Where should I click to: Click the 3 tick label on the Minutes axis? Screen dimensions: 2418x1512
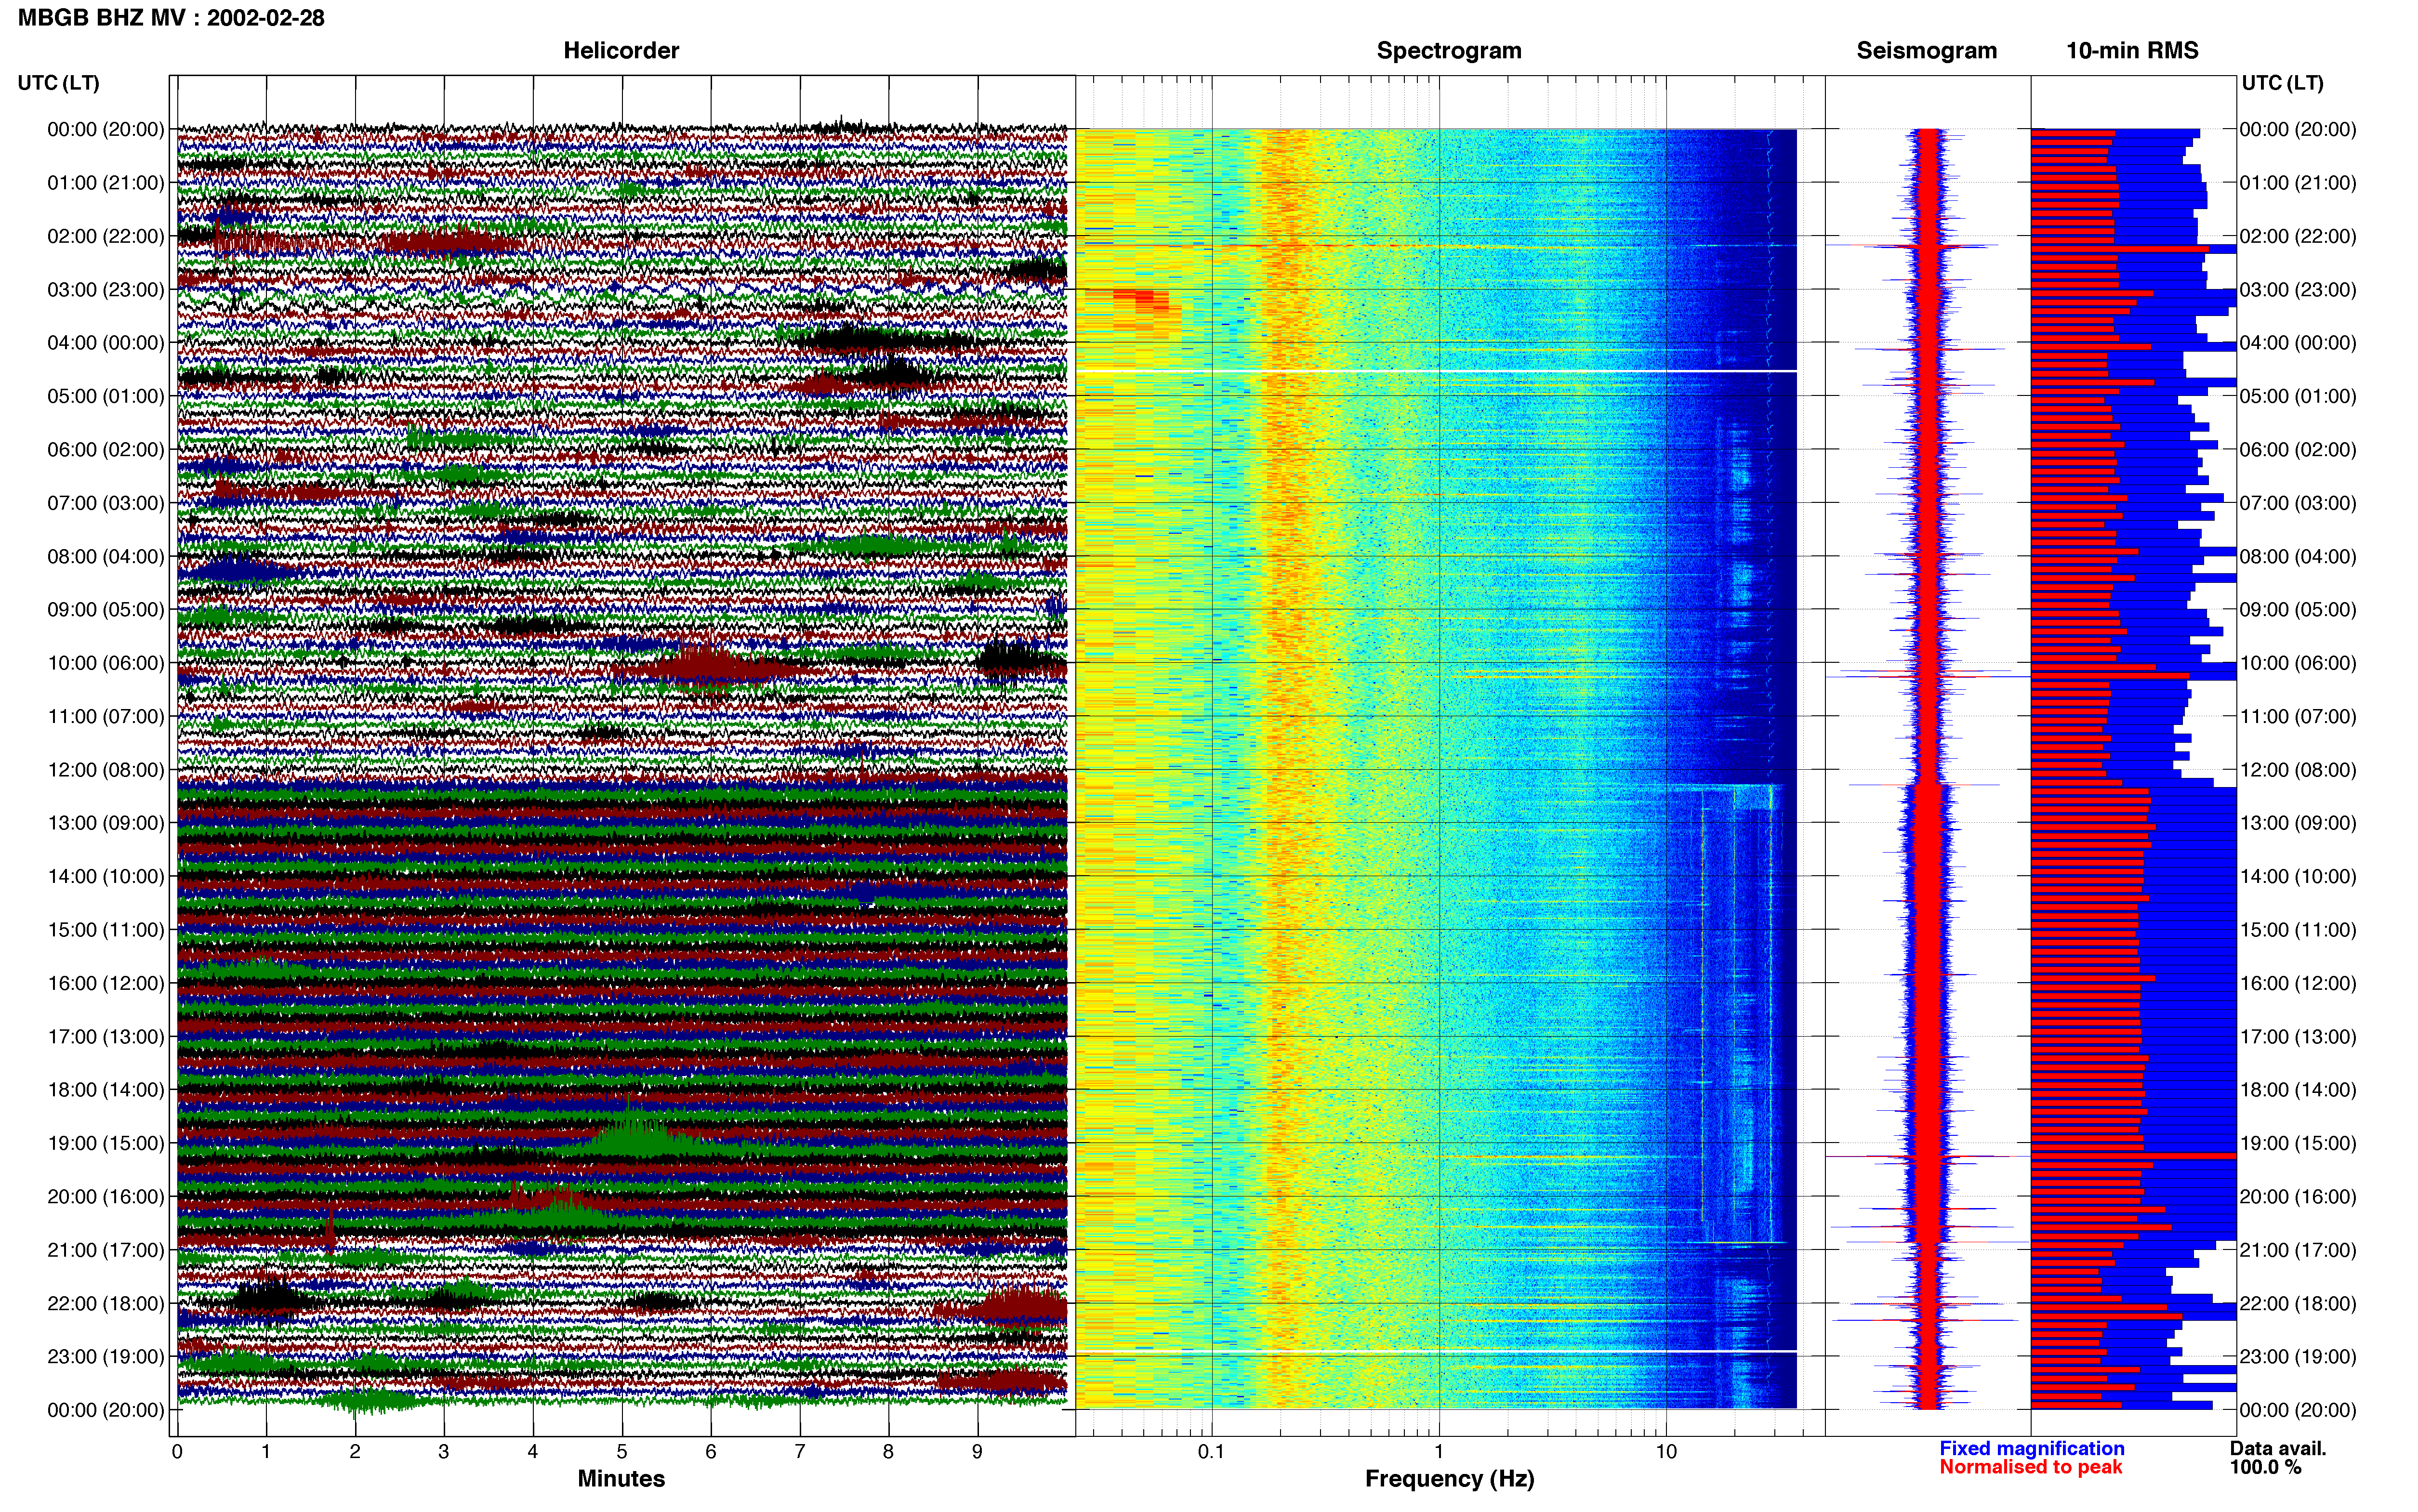point(444,1452)
